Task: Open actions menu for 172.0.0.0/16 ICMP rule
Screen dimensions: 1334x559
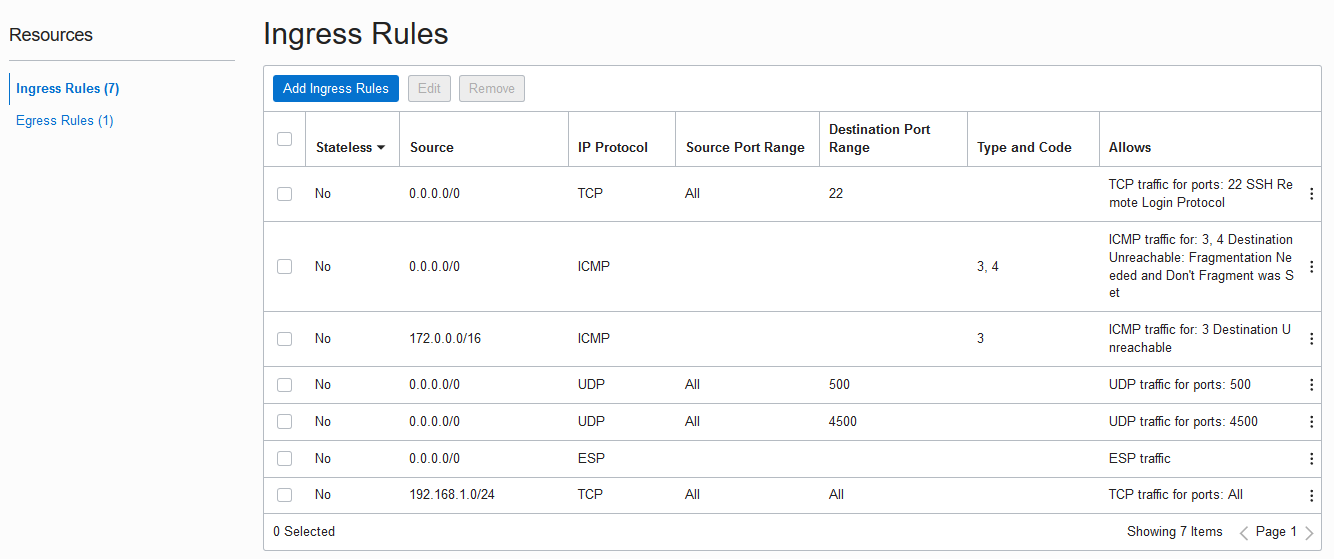Action: pos(1311,339)
